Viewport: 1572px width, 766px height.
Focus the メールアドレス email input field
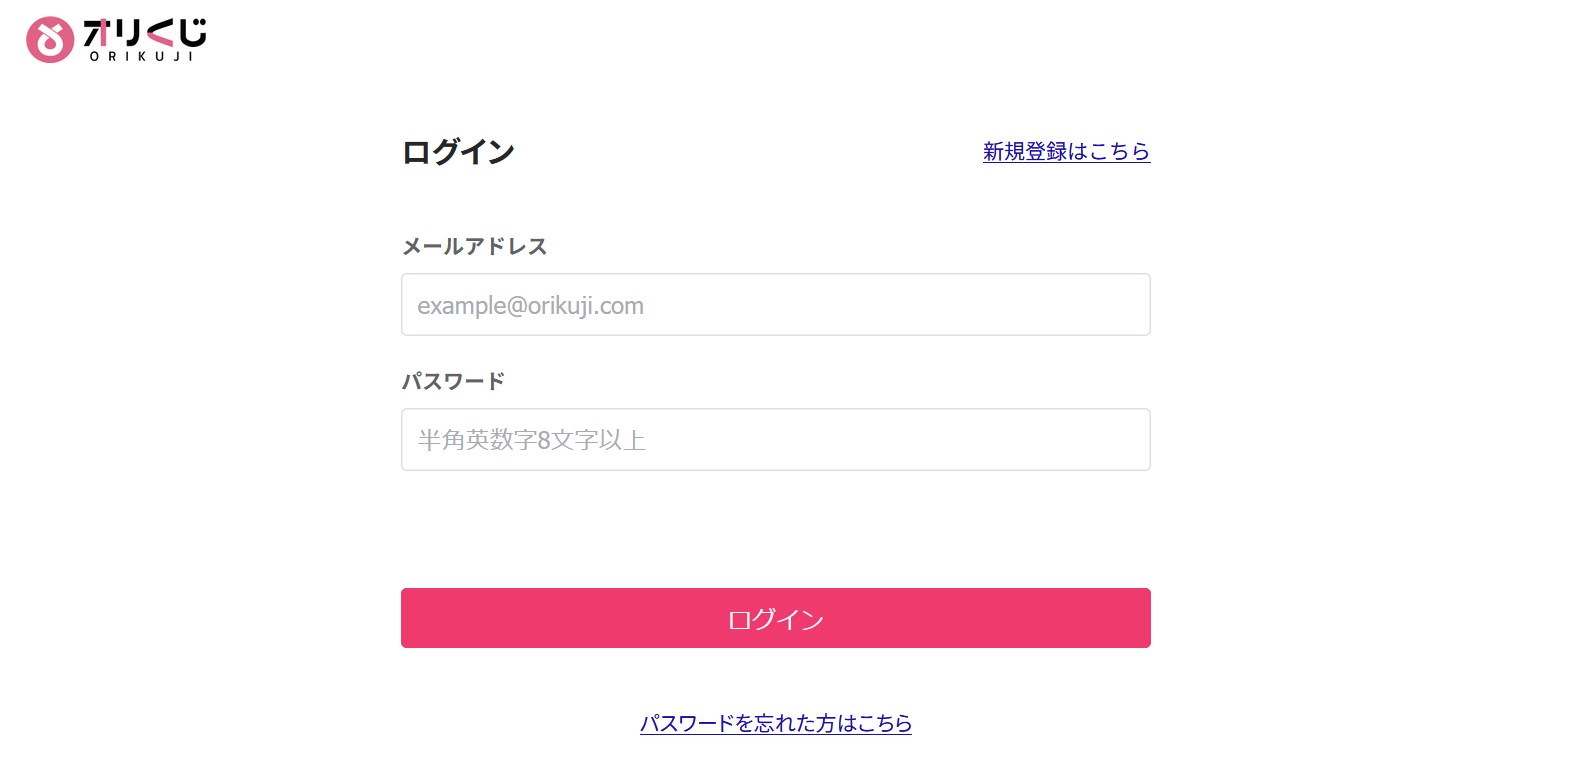click(x=776, y=305)
